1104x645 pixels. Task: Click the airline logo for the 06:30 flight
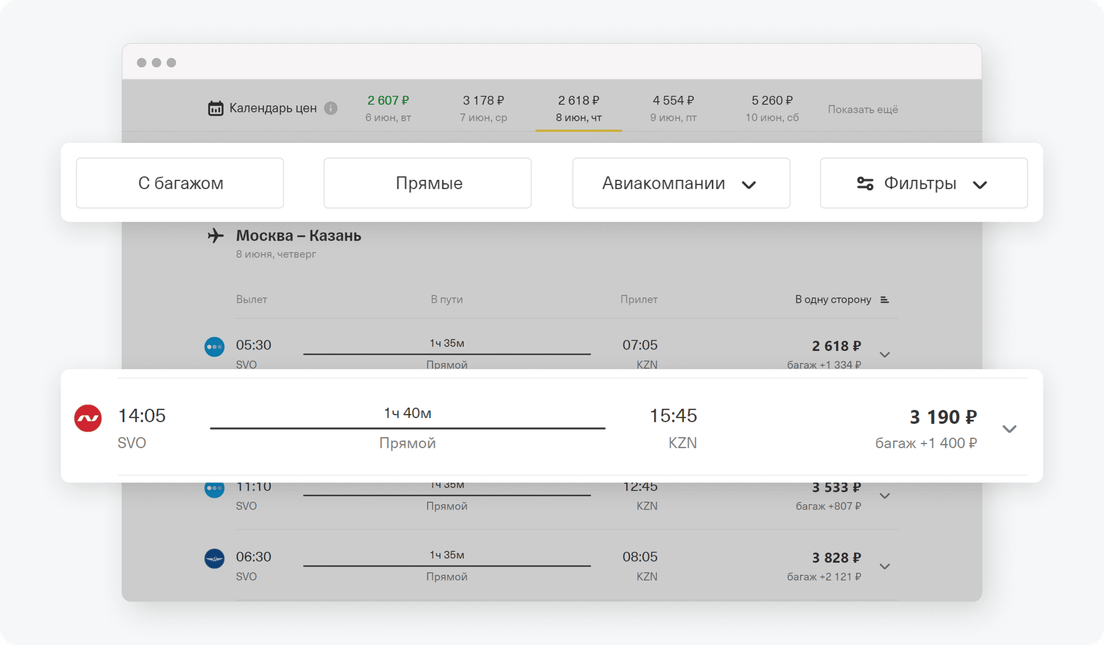tap(214, 558)
